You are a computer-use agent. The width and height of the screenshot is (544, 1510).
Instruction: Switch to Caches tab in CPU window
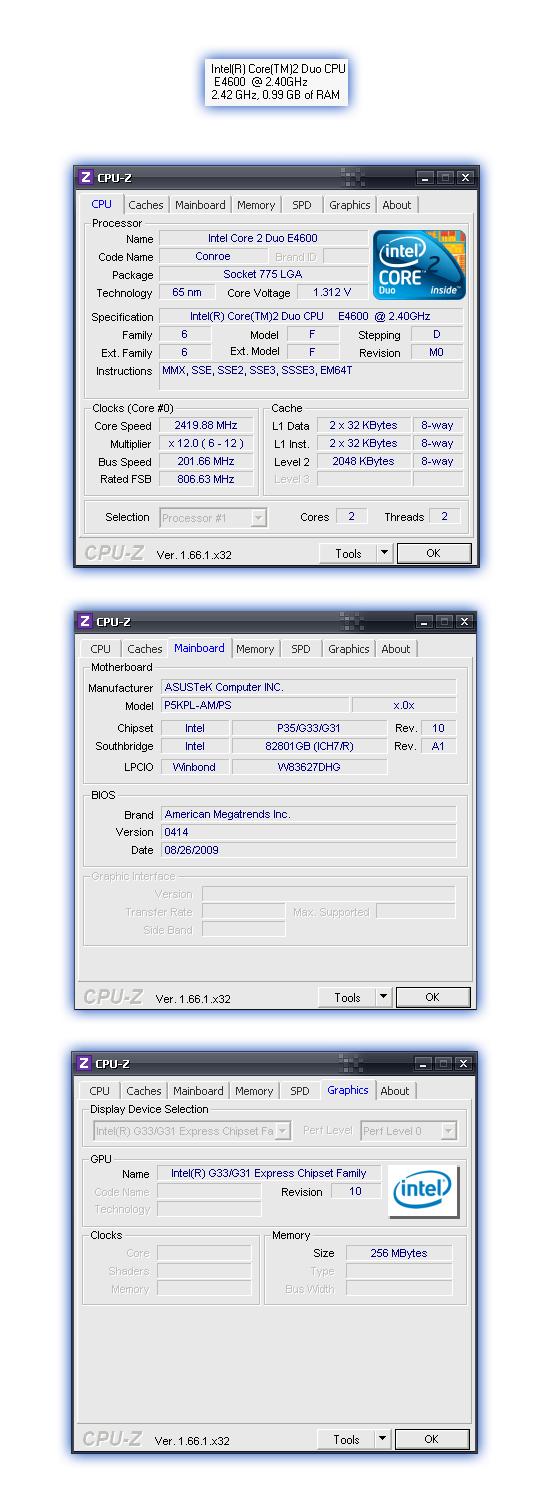(145, 205)
